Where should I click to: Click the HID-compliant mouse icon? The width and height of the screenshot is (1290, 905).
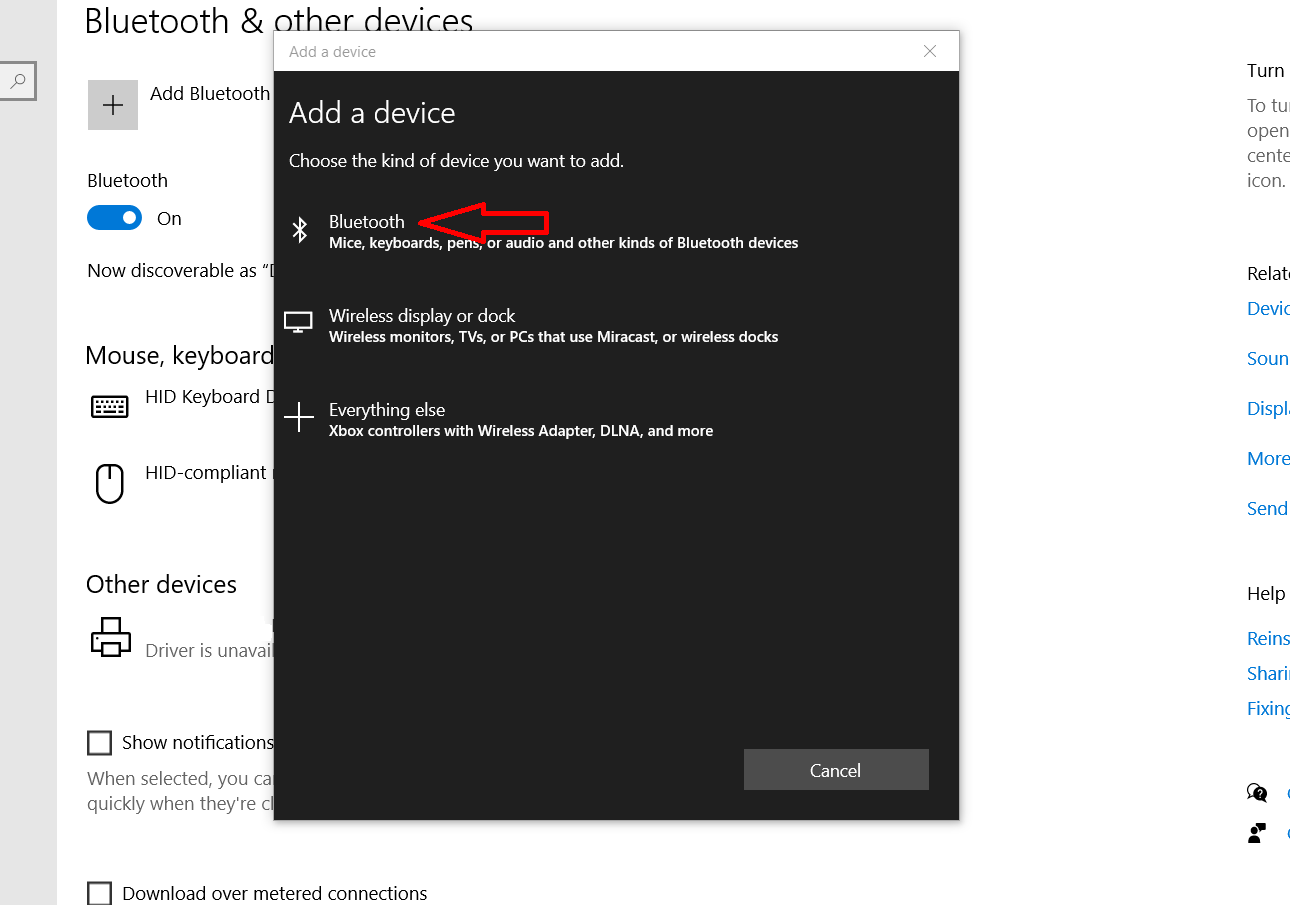[110, 483]
